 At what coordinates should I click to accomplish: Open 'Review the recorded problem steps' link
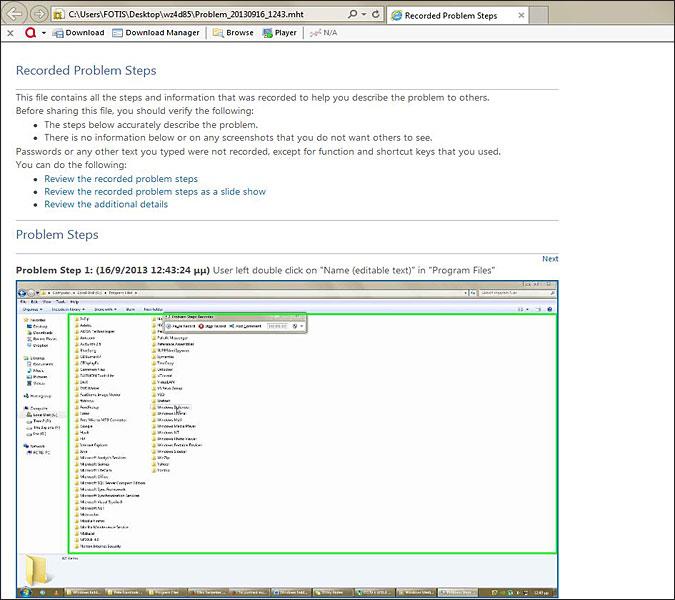point(121,178)
